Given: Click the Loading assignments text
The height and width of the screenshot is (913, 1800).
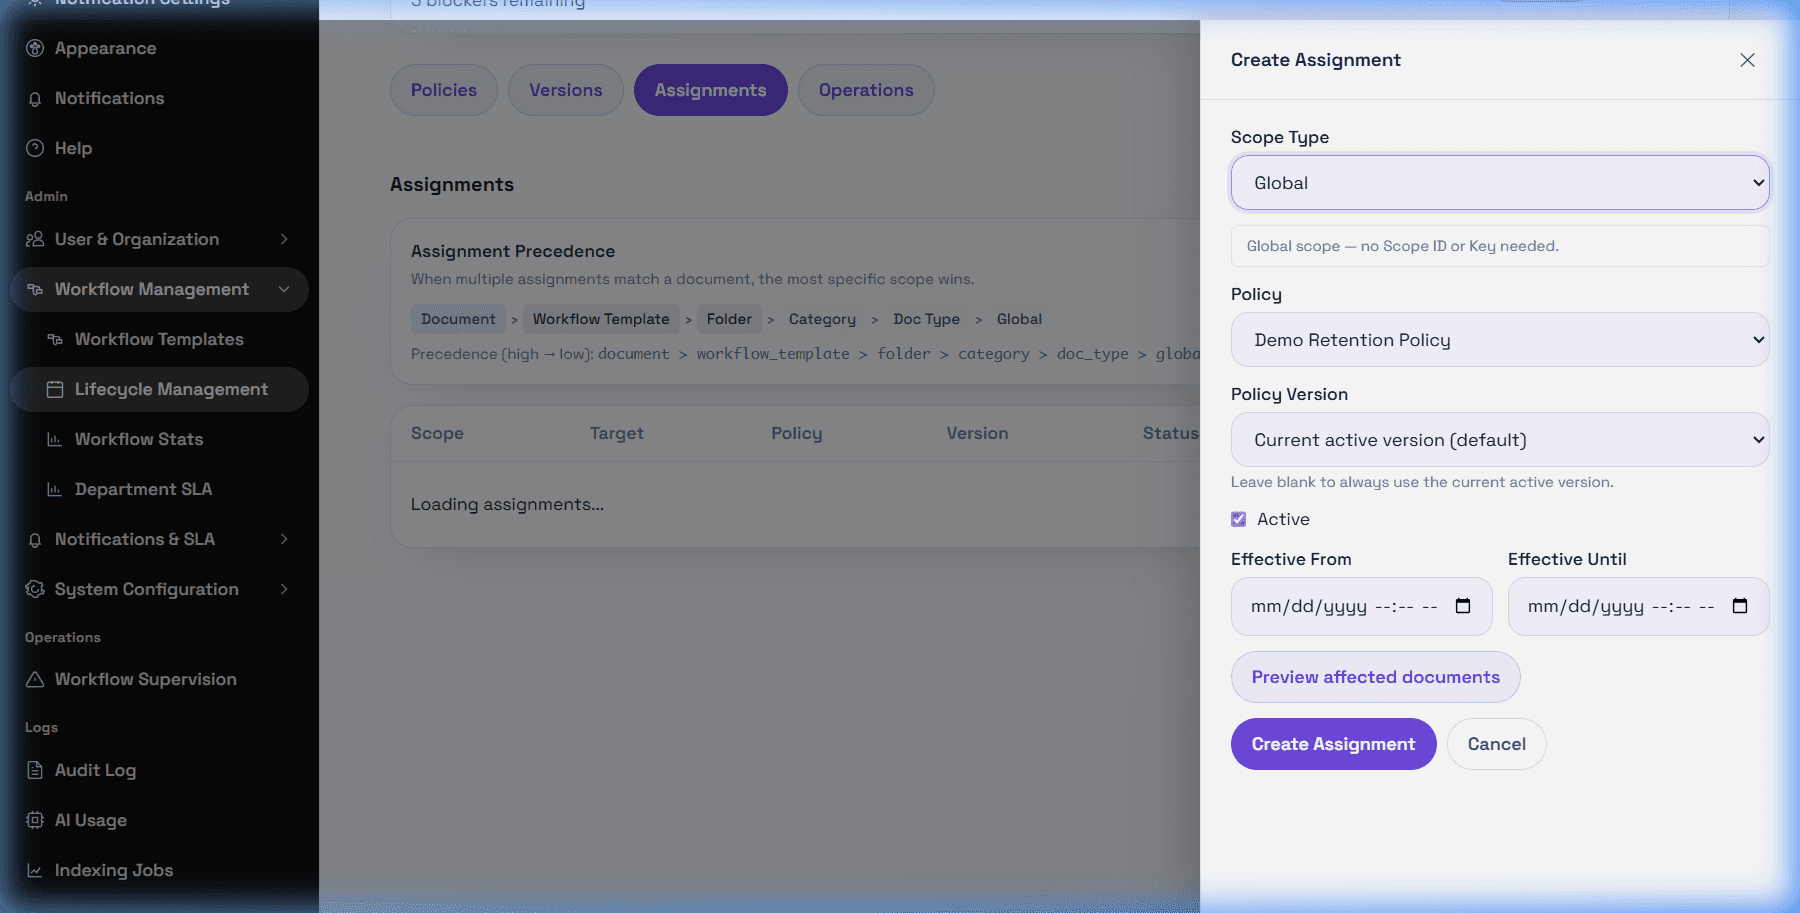Looking at the screenshot, I should [507, 504].
